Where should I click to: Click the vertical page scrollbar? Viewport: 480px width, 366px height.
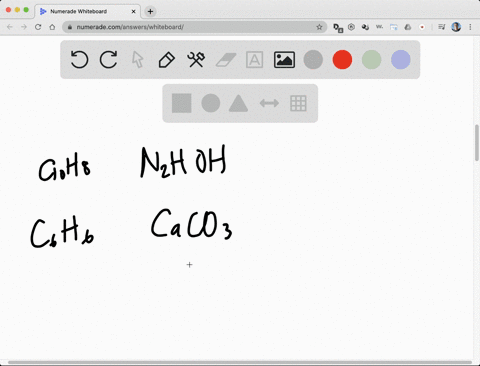pyautogui.click(x=477, y=143)
